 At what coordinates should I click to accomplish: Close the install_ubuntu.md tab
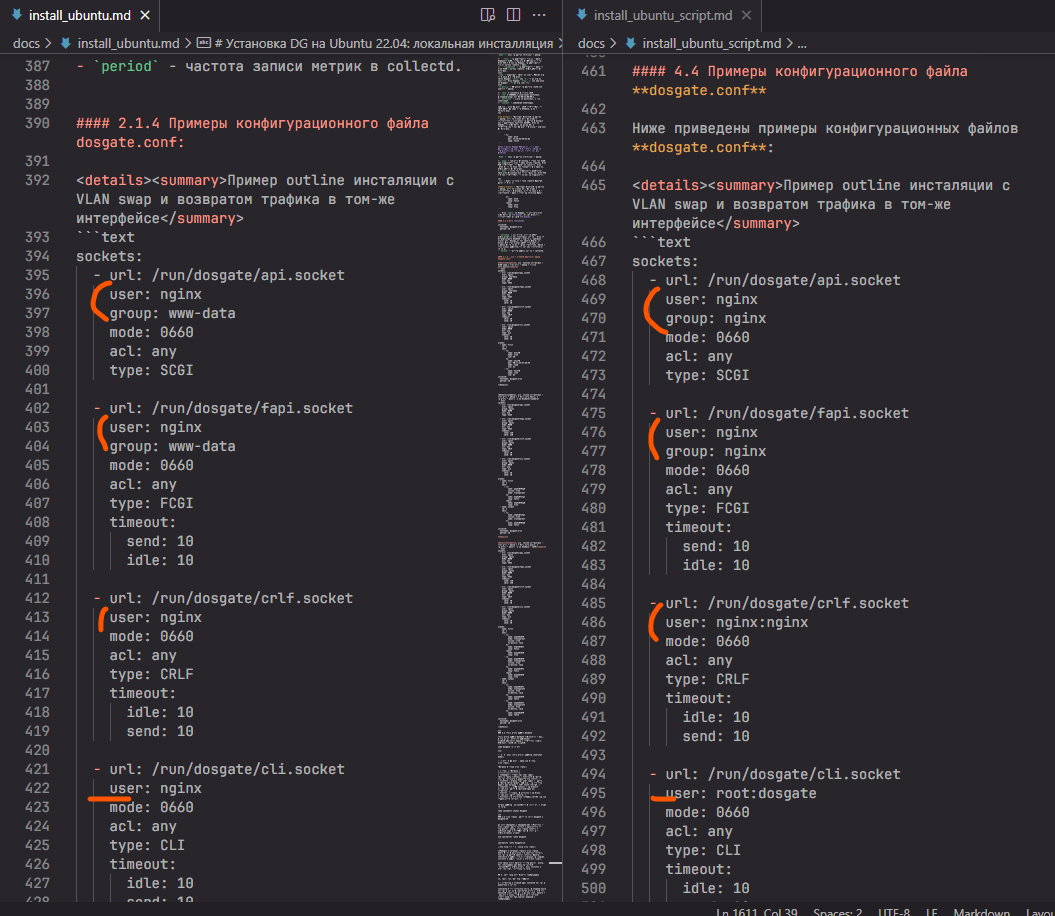coord(145,15)
